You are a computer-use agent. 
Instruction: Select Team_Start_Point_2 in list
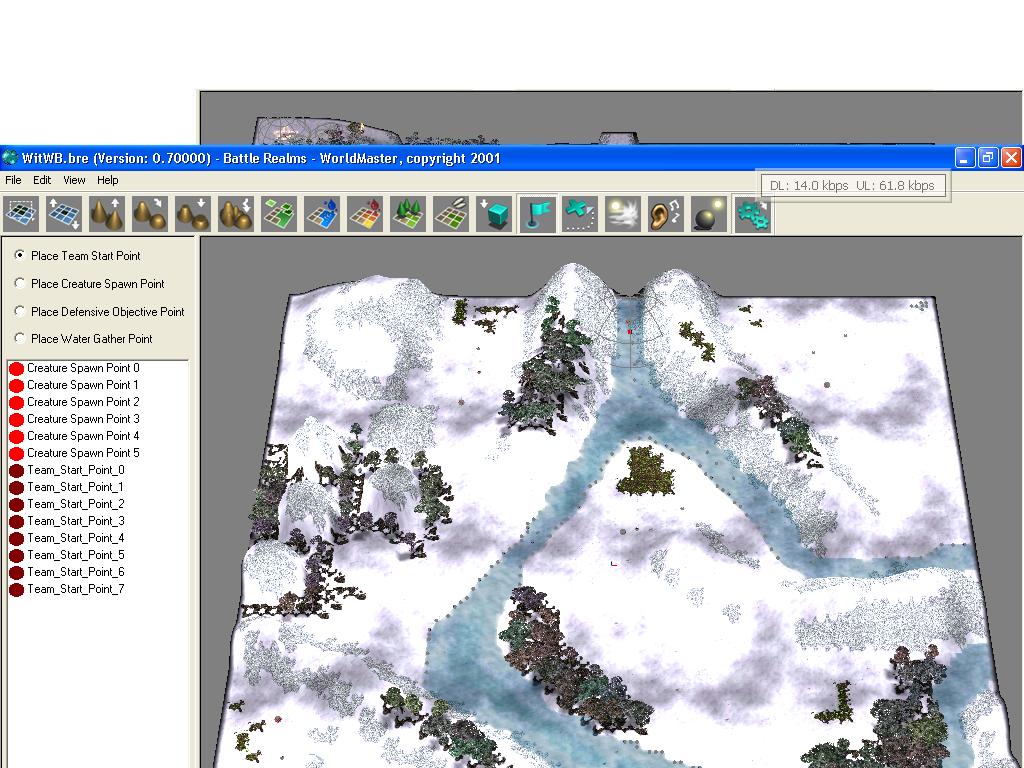[67, 504]
